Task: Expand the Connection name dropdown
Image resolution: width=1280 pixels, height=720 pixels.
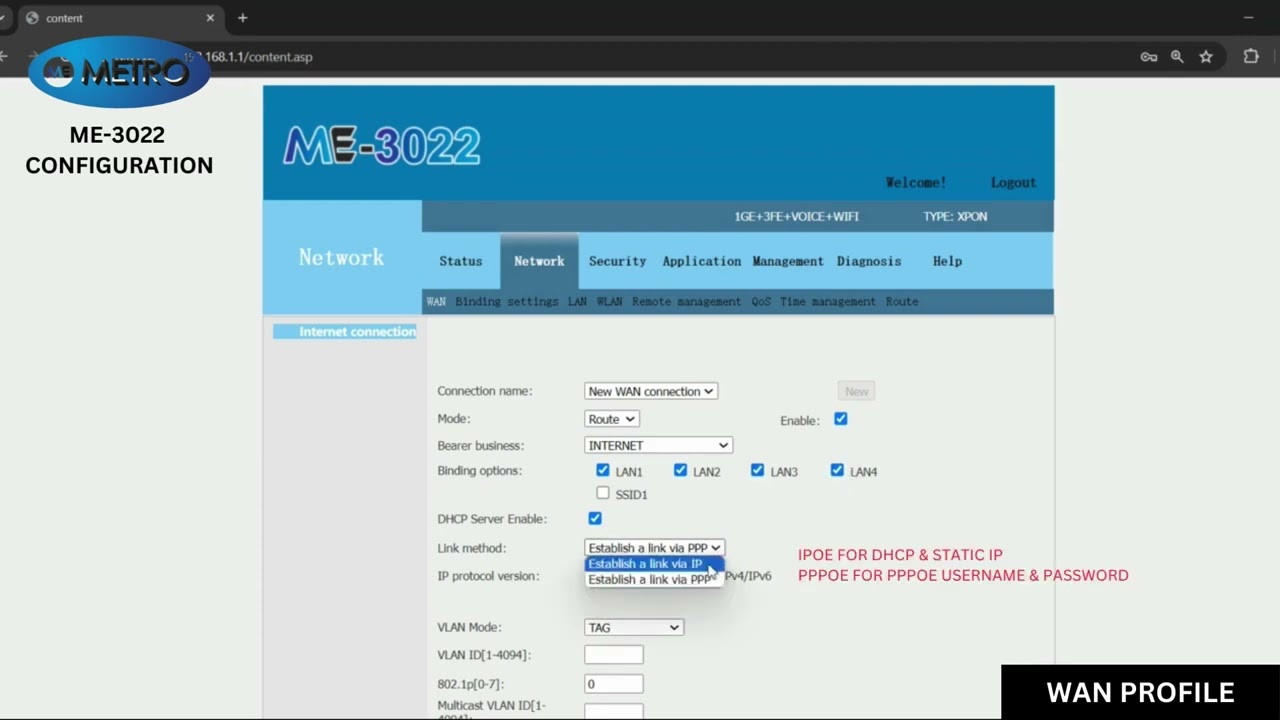Action: (651, 391)
